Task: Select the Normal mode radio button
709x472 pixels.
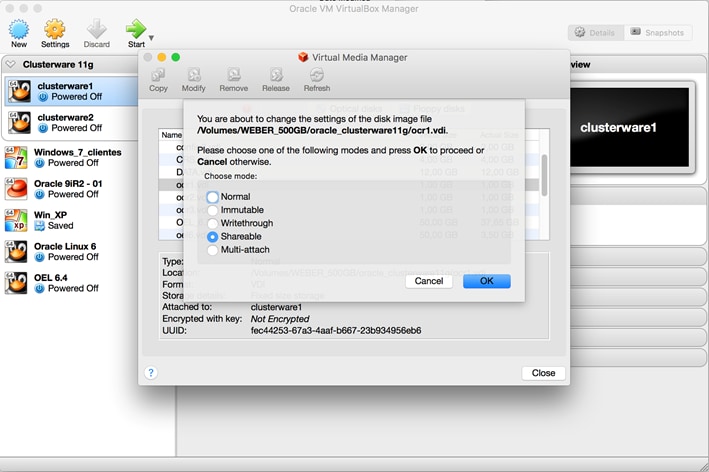Action: pos(213,197)
